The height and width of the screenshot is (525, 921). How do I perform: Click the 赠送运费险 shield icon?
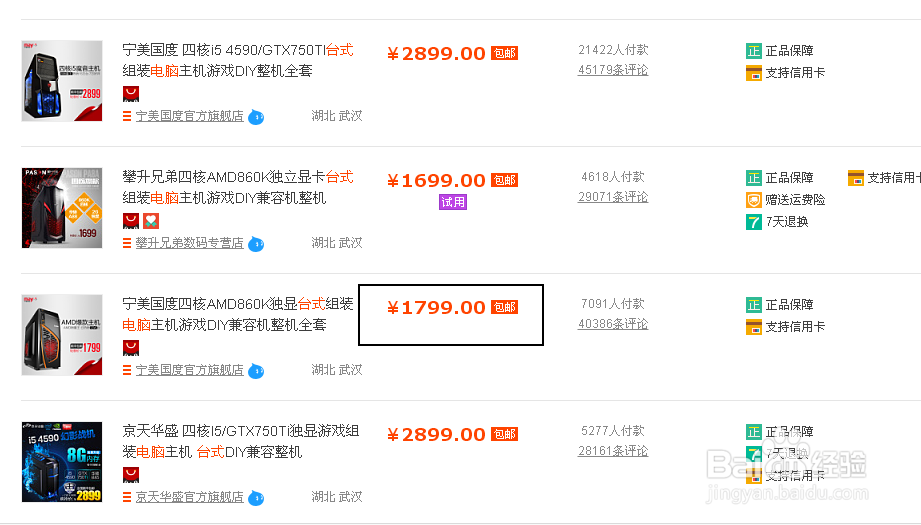(754, 200)
